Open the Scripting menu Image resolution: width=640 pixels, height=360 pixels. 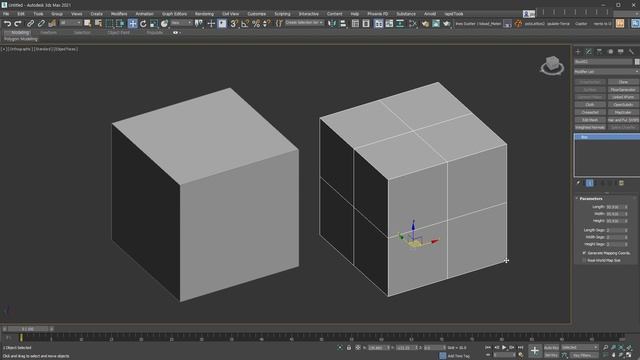(x=282, y=13)
